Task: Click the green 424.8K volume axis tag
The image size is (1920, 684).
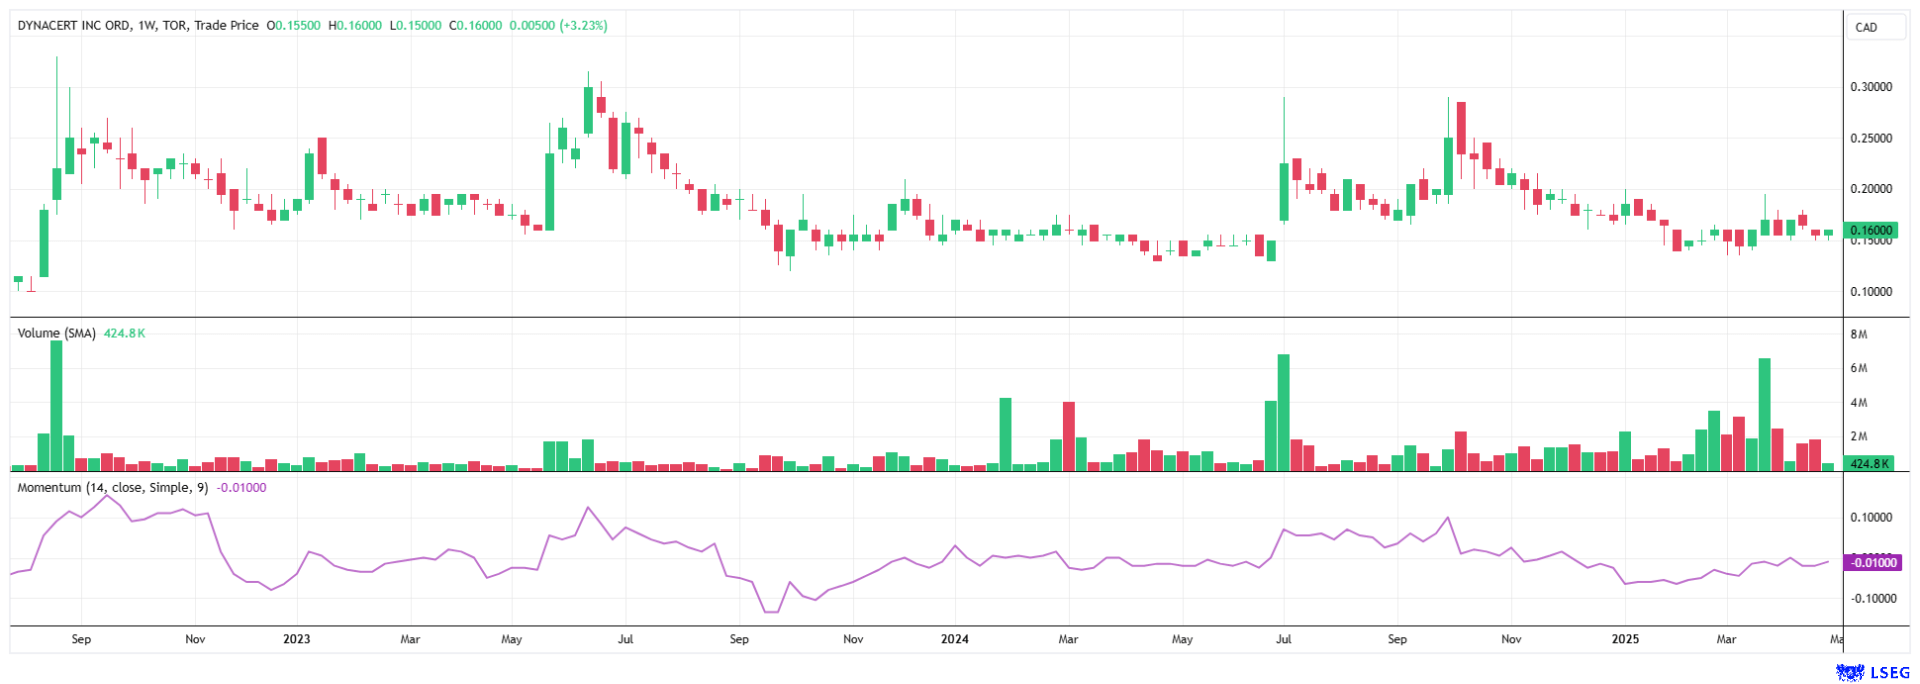Action: 1870,464
